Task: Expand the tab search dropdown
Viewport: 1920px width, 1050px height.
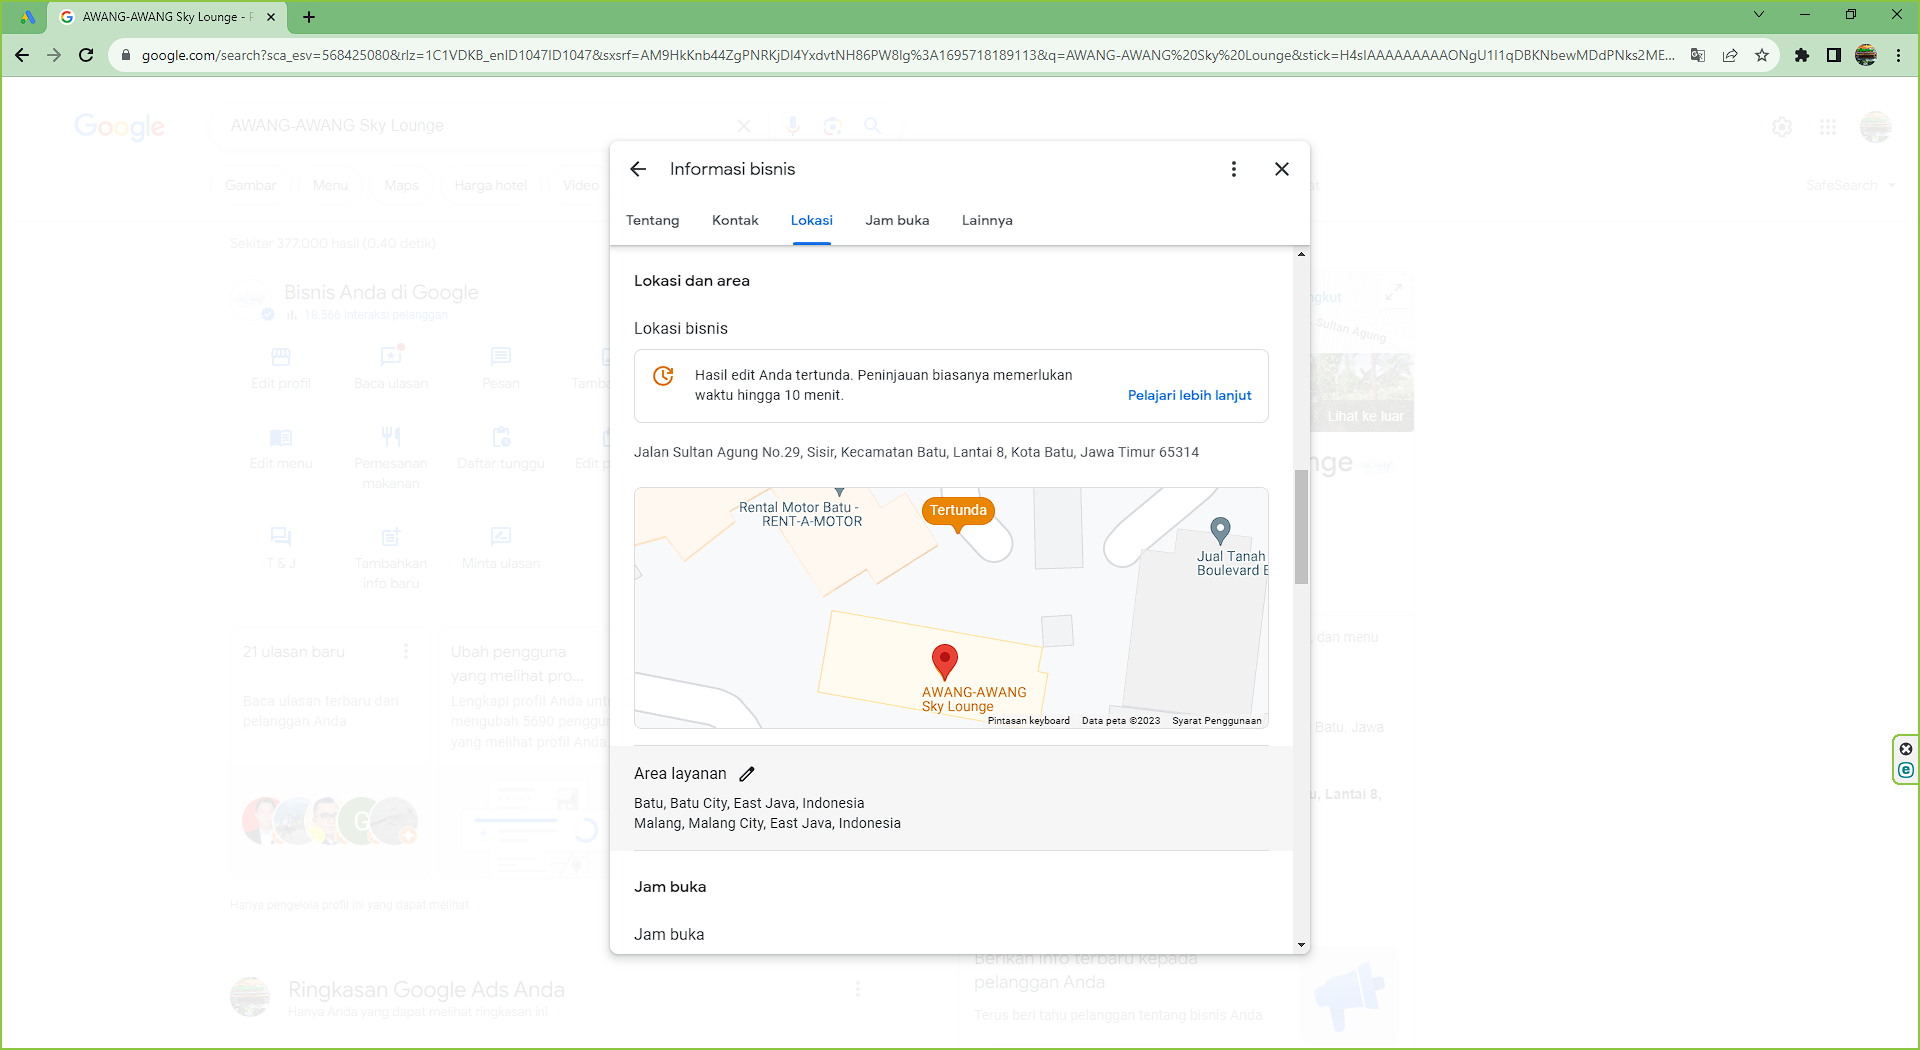Action: click(x=1759, y=15)
